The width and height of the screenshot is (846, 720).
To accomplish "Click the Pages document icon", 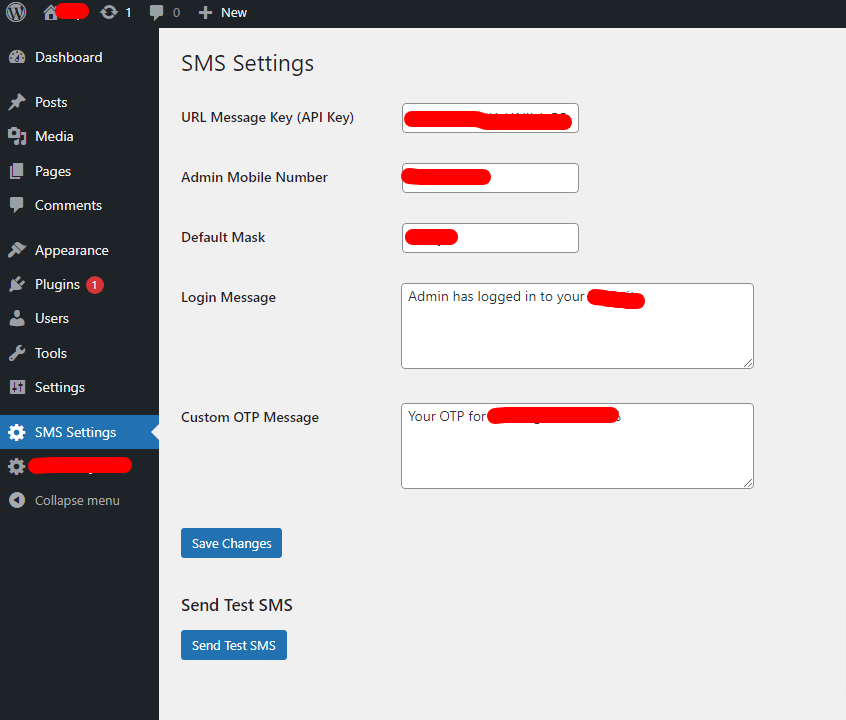I will tap(17, 171).
